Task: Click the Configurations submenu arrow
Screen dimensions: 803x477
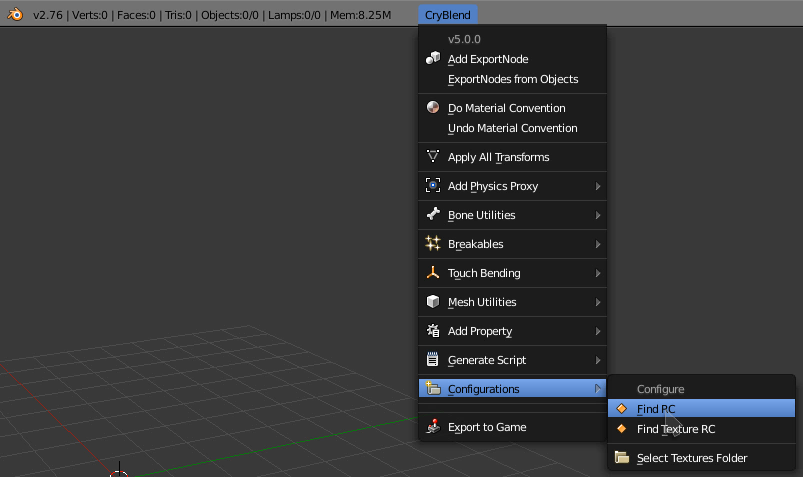Action: pyautogui.click(x=598, y=389)
